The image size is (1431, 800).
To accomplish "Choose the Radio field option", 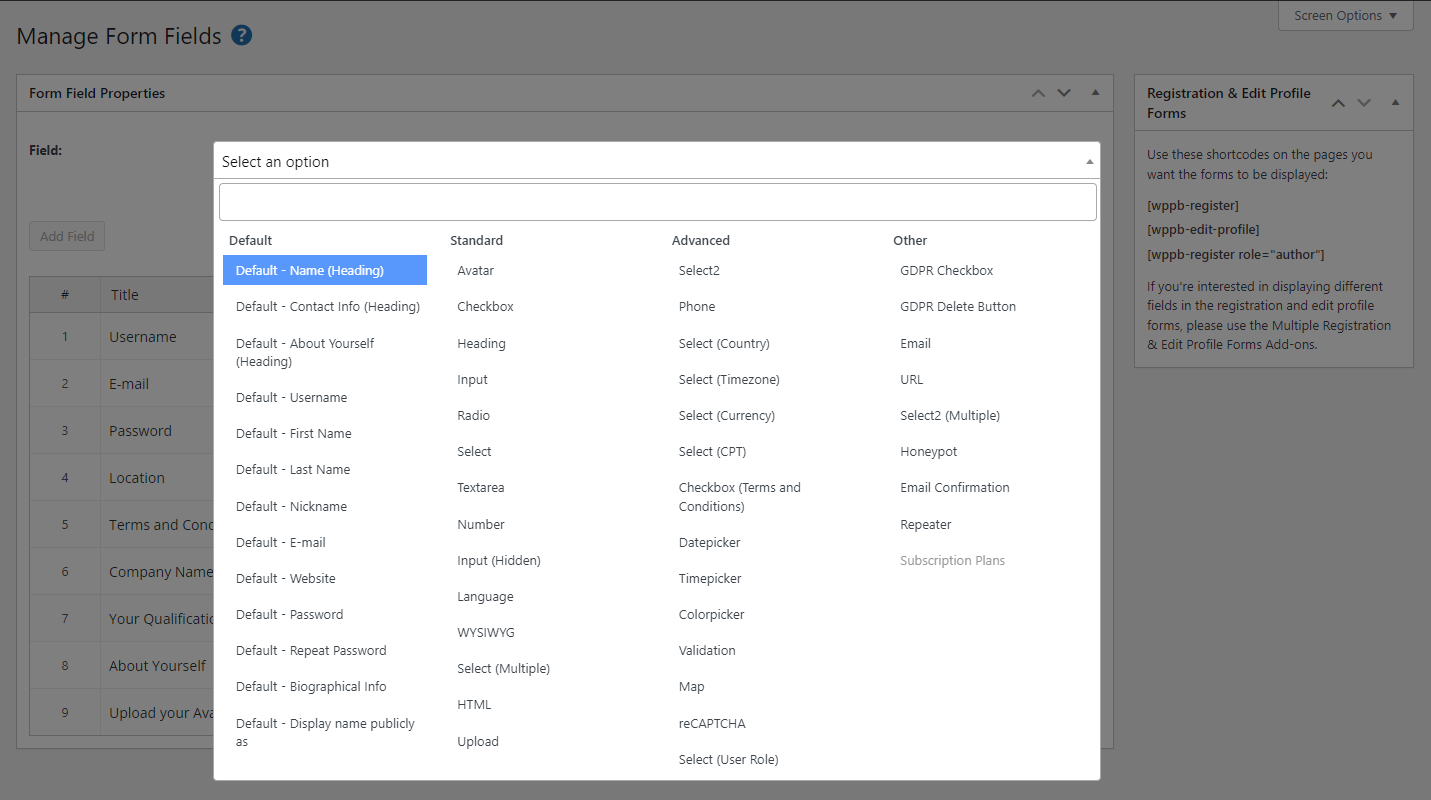I will 473,415.
